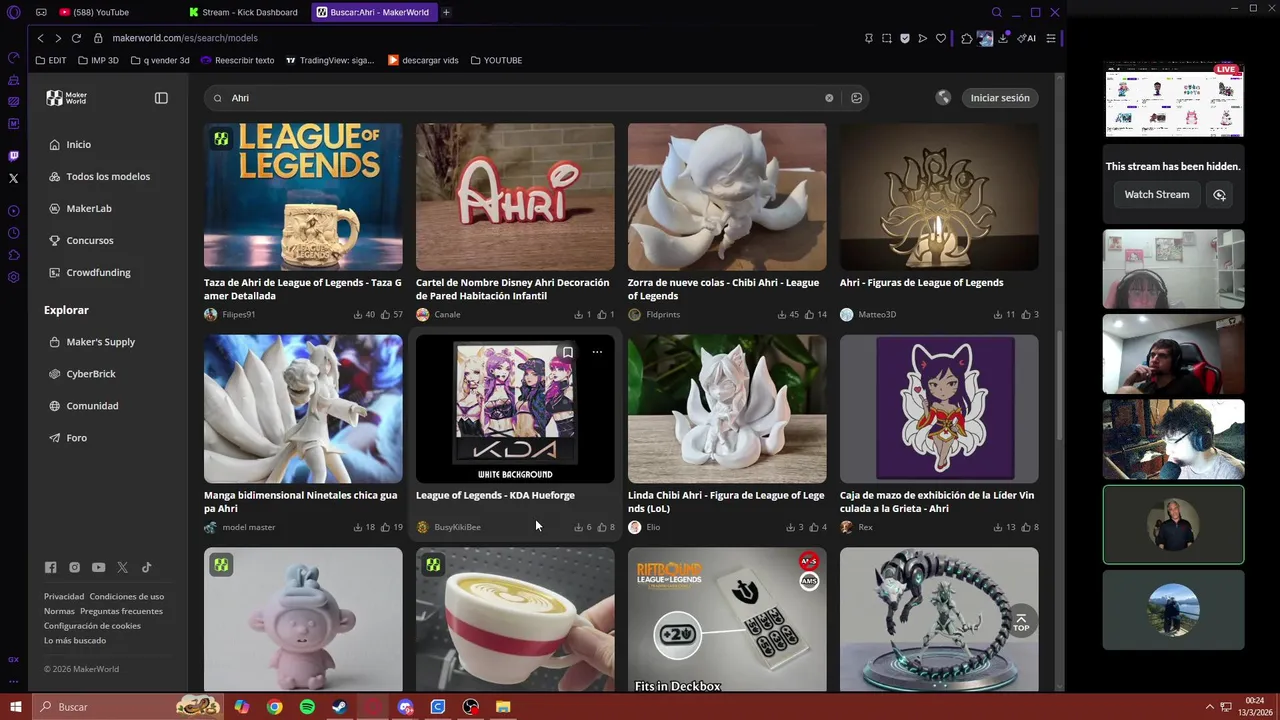Image resolution: width=1280 pixels, height=720 pixels.
Task: Open Ahri - Figuras de League of Legends title
Action: 921,283
